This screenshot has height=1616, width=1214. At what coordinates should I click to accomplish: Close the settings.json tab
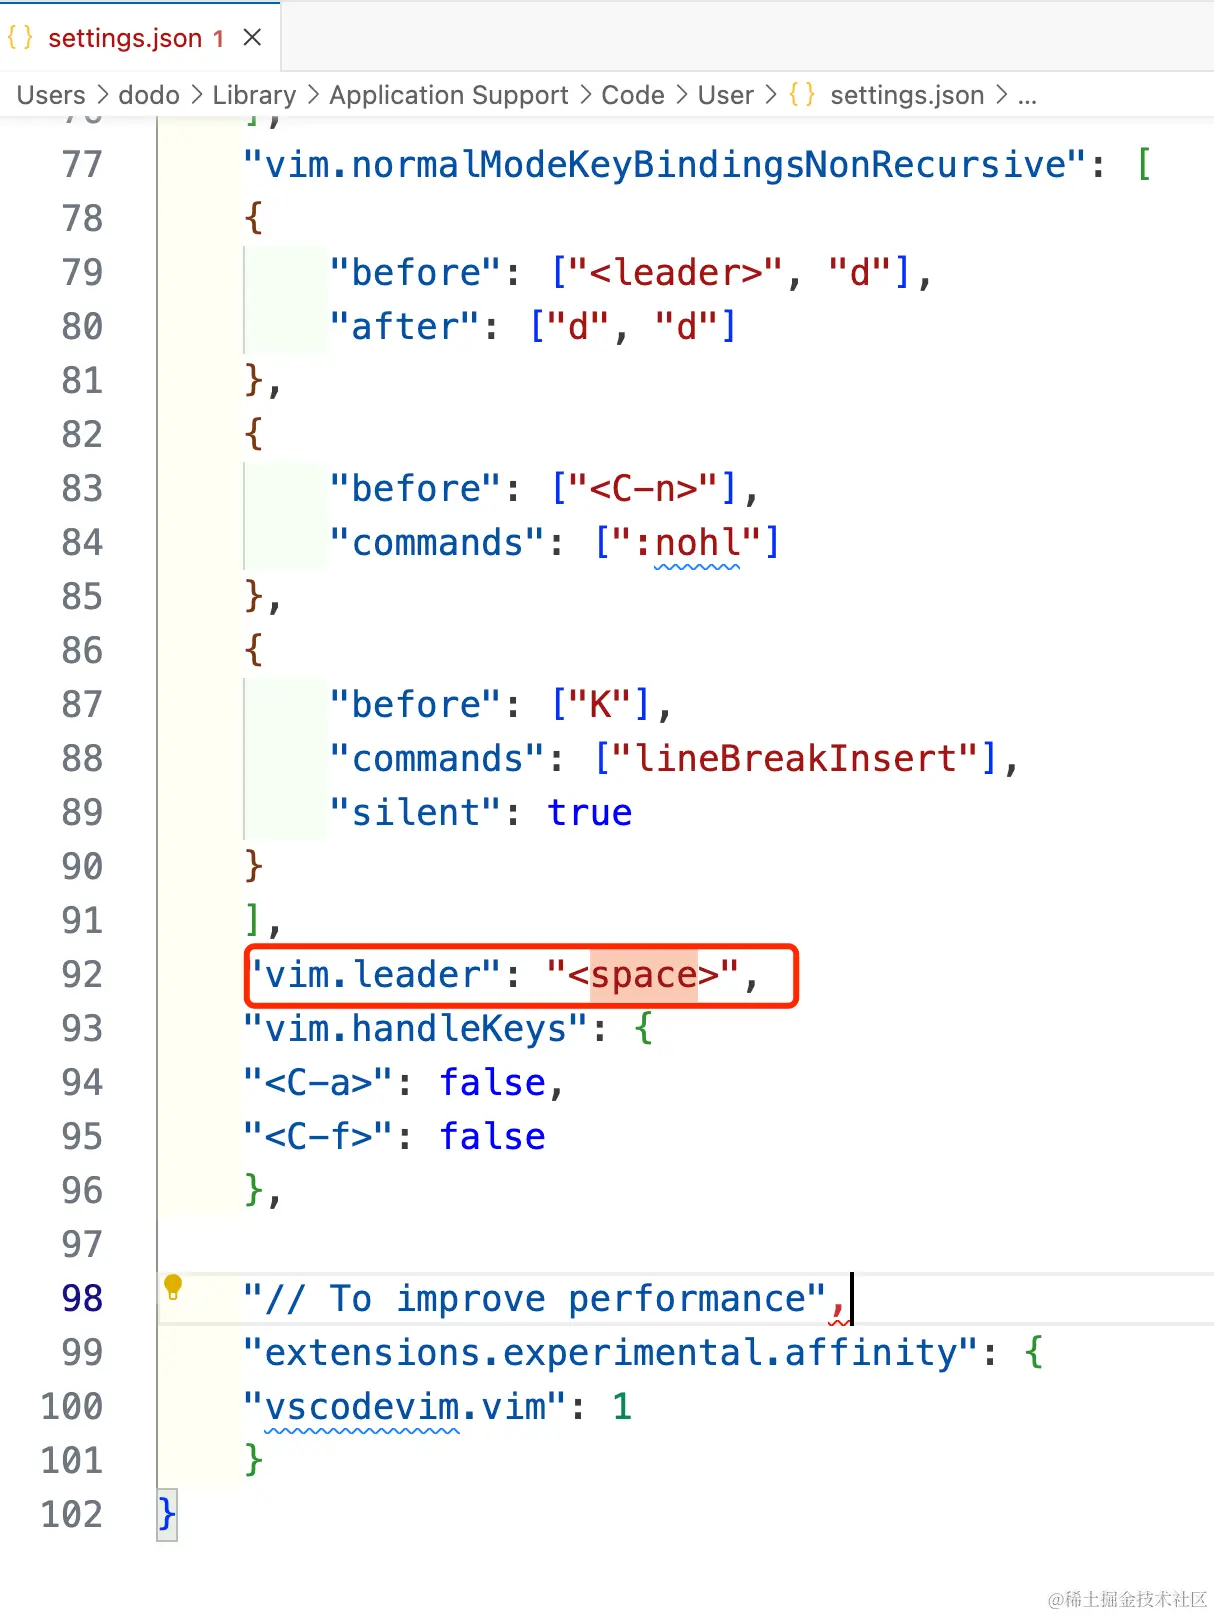[x=252, y=38]
